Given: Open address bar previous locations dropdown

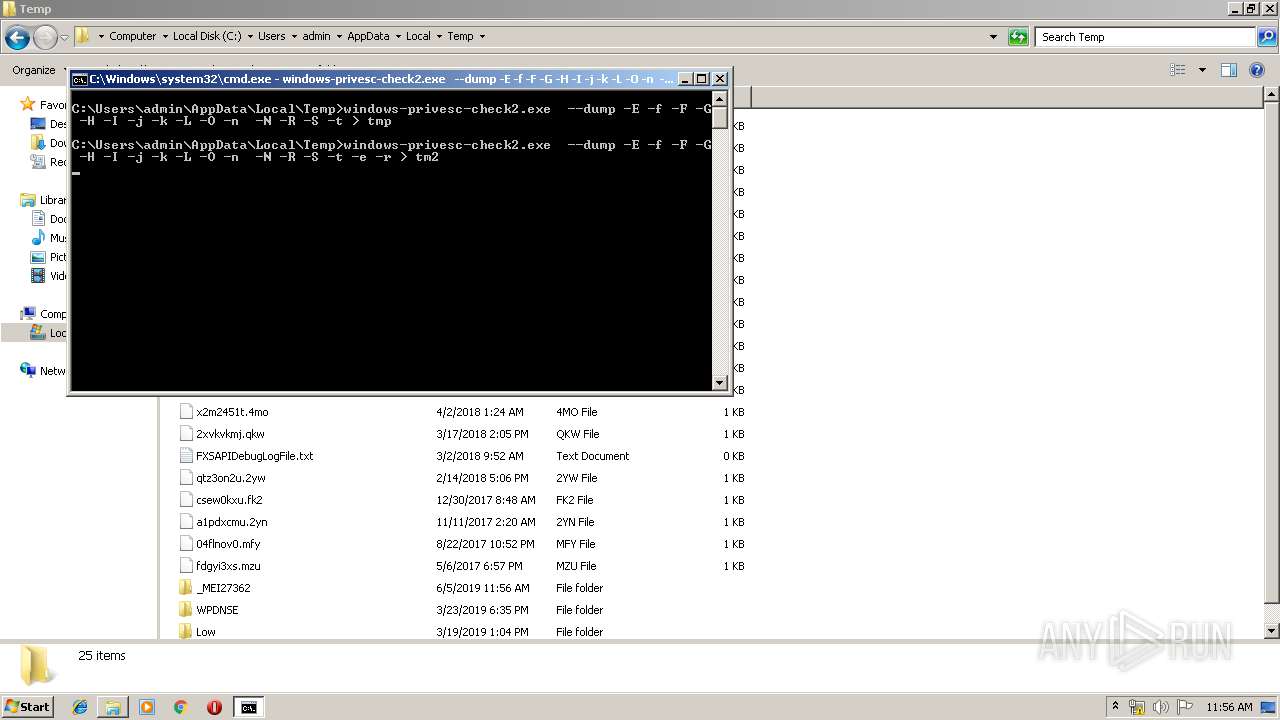Looking at the screenshot, I should pos(993,37).
